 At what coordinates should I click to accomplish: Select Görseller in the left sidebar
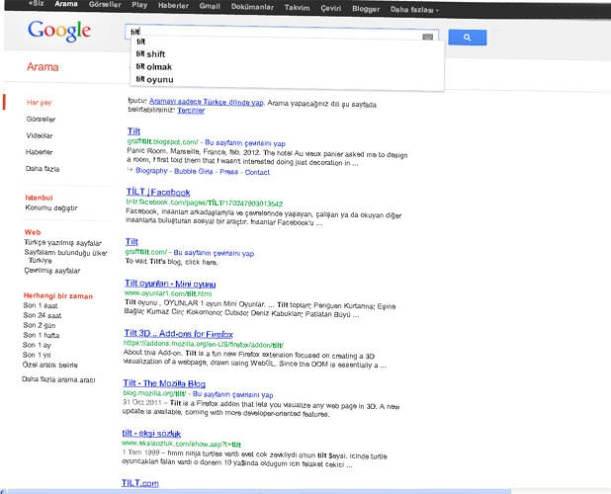[x=41, y=119]
